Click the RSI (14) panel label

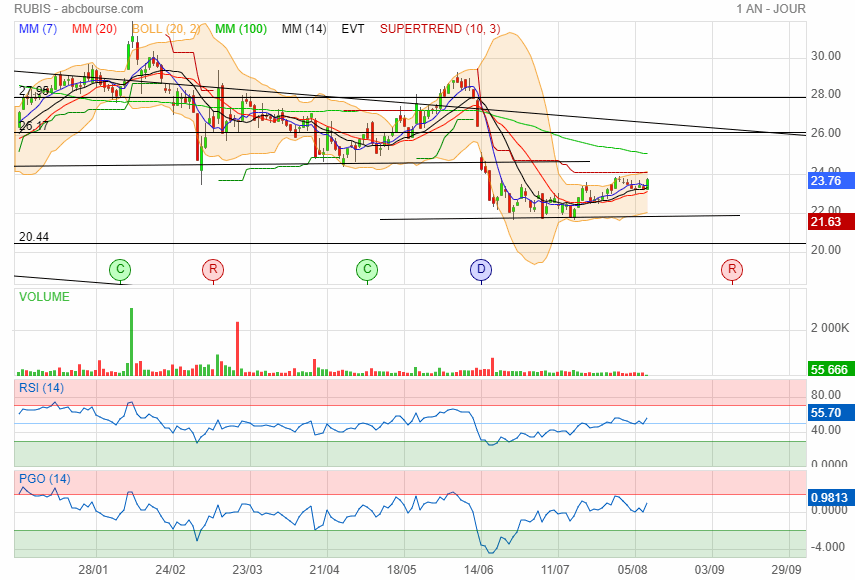(x=41, y=388)
